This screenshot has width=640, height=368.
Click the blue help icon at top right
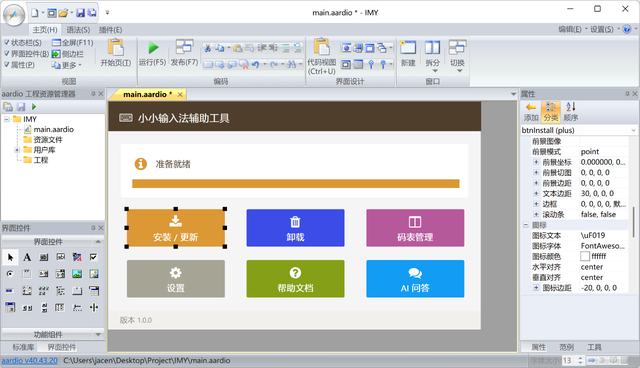[627, 29]
